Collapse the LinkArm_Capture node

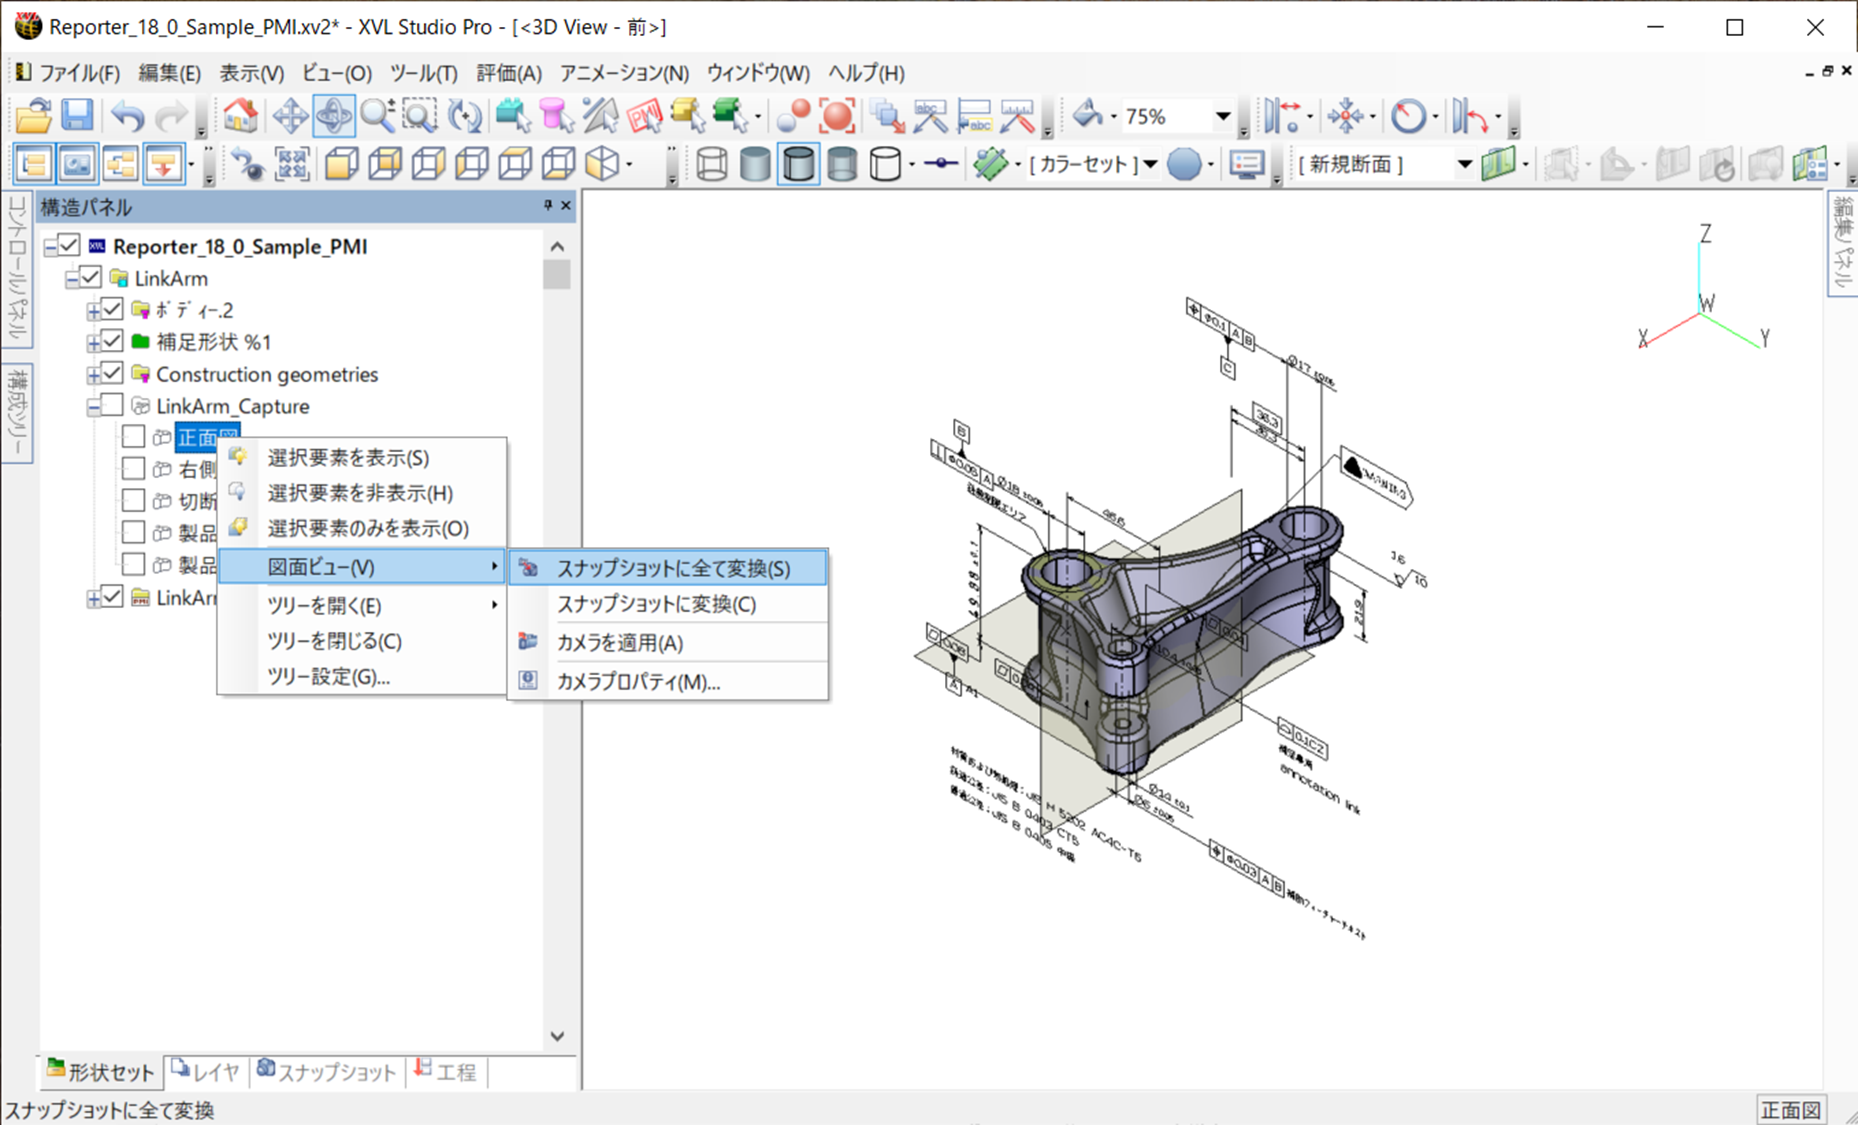point(94,407)
